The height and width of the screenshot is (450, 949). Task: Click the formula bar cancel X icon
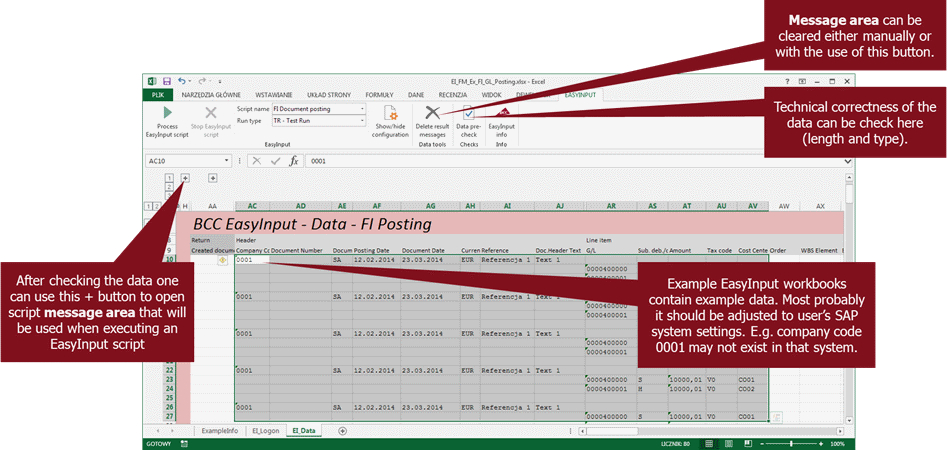[x=257, y=161]
